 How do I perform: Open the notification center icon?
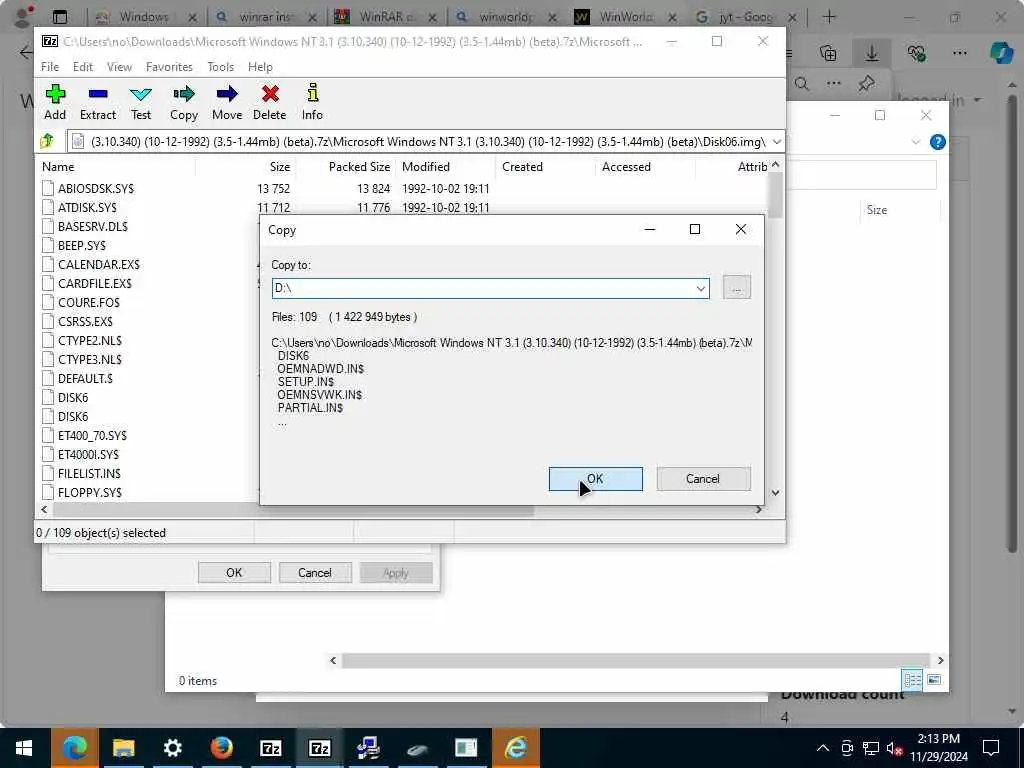[x=991, y=748]
